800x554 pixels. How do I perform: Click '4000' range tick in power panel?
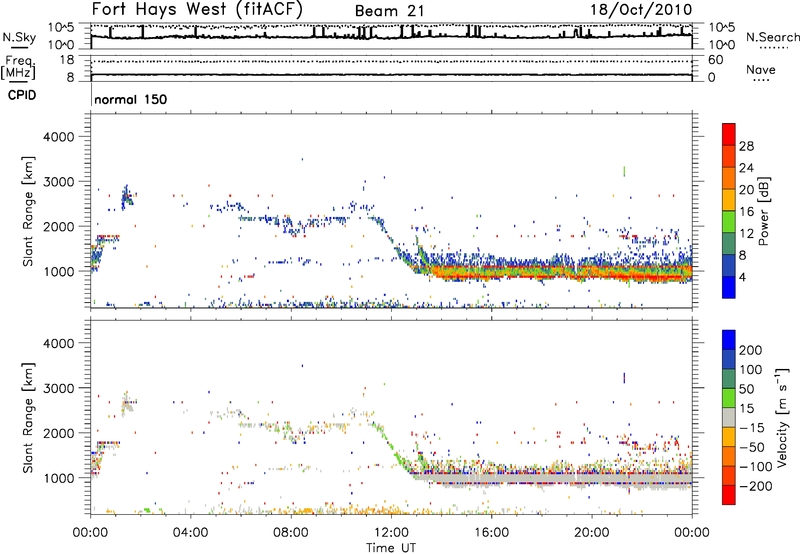tap(59, 137)
